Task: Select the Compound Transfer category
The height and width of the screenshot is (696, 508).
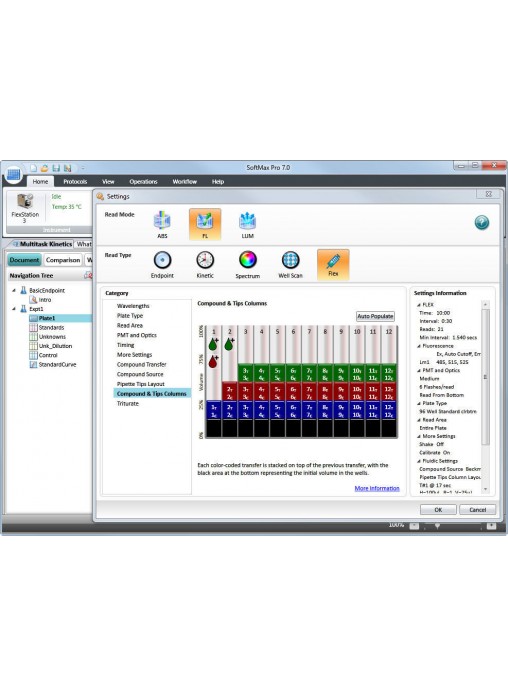Action: tap(141, 364)
